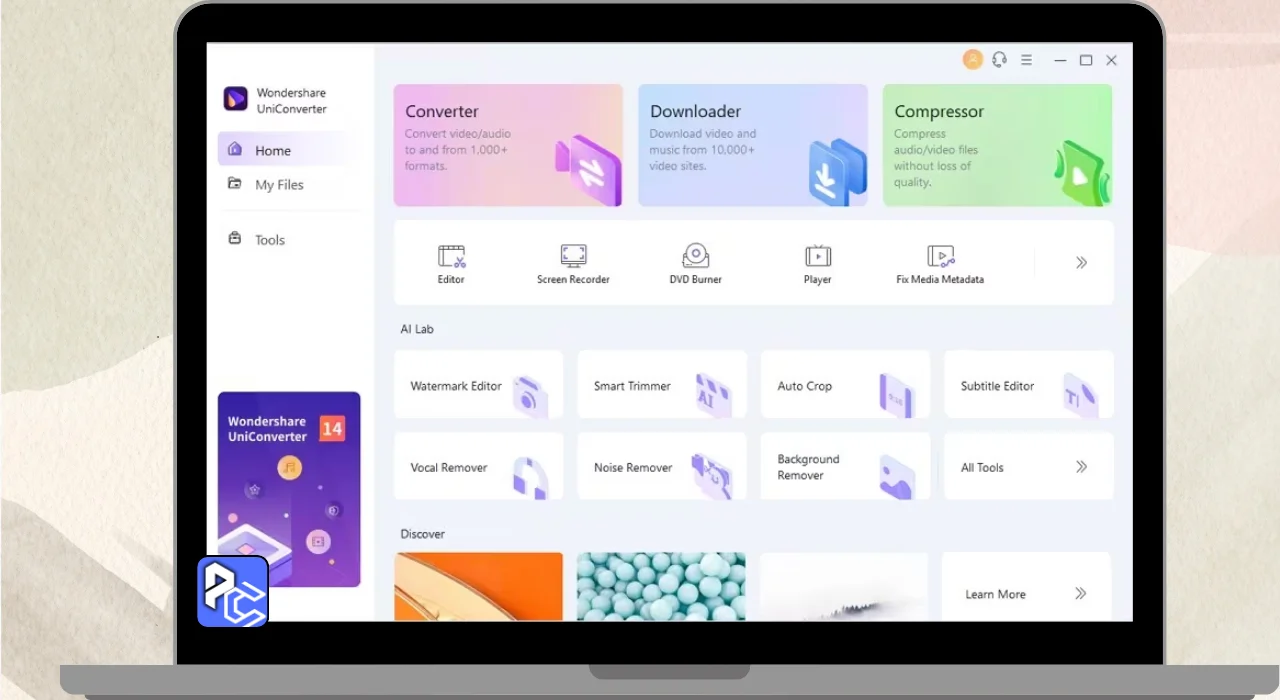Viewport: 1280px width, 700px height.
Task: Click the Discover section heading
Action: (x=423, y=534)
